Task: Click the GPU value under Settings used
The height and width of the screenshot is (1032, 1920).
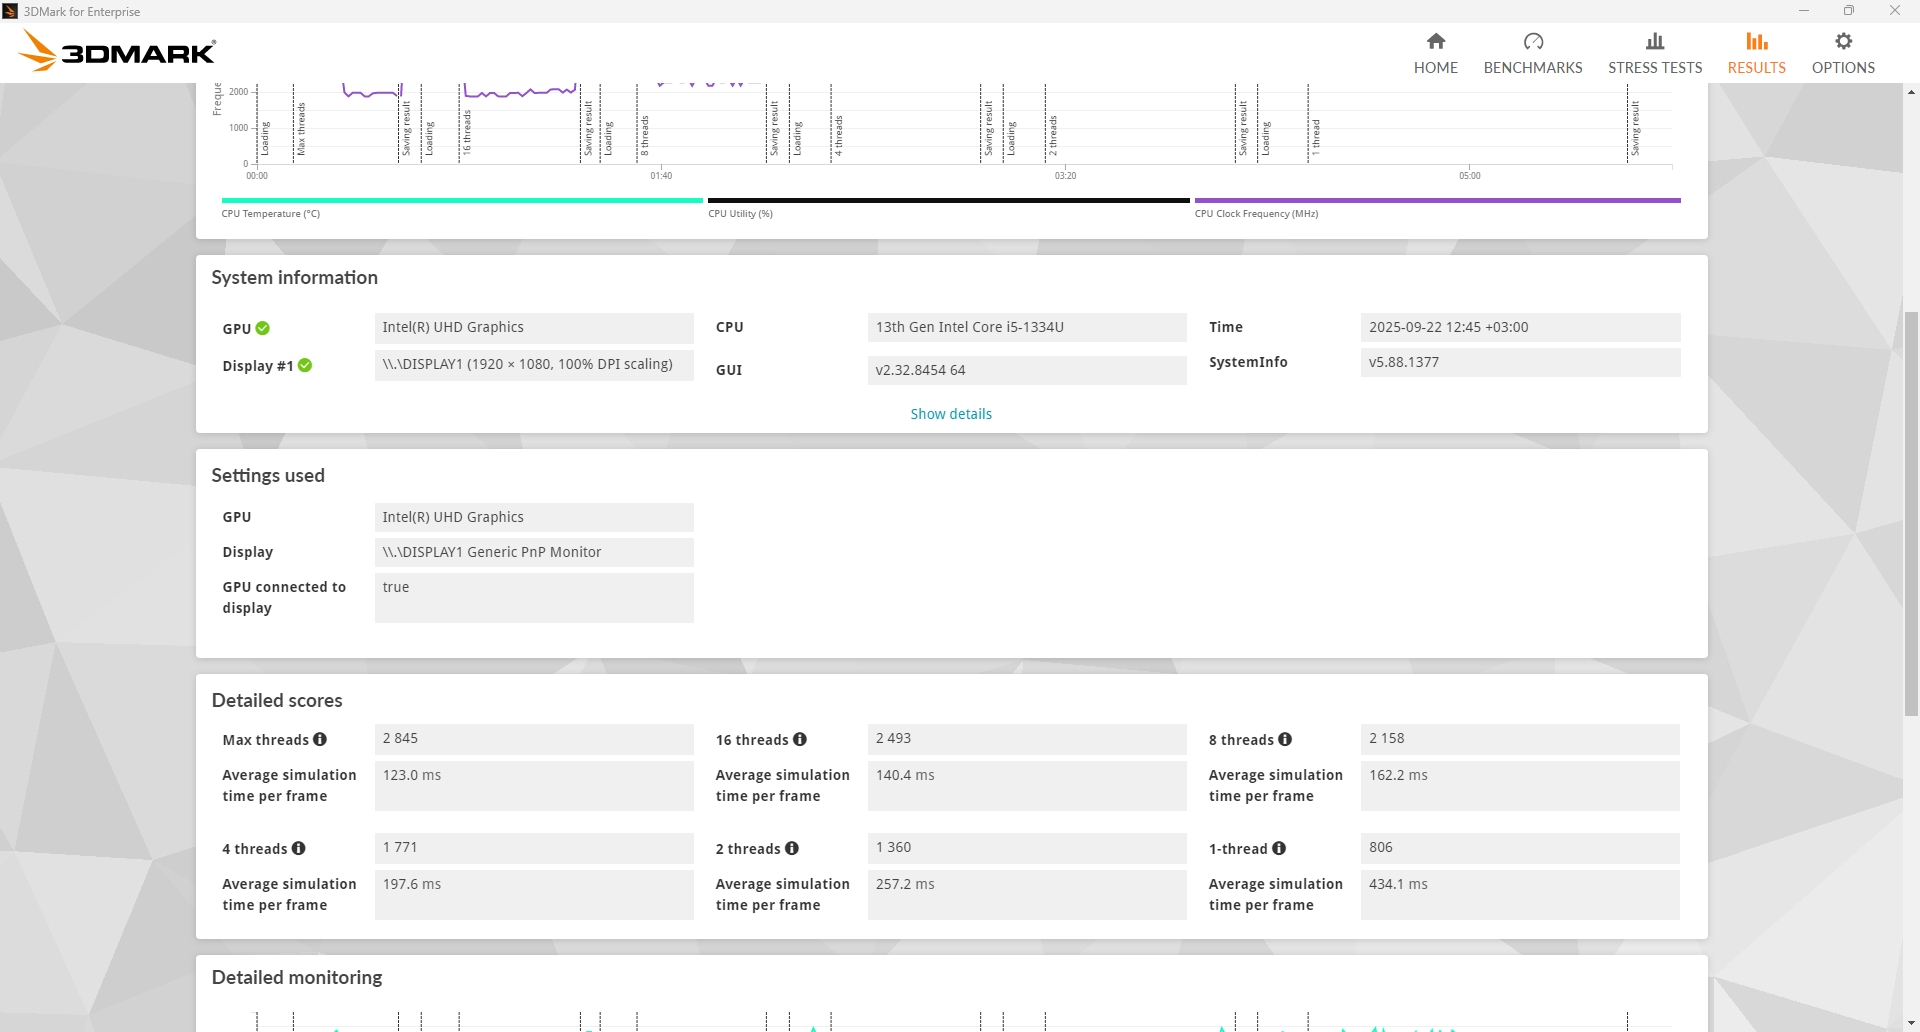Action: [534, 517]
